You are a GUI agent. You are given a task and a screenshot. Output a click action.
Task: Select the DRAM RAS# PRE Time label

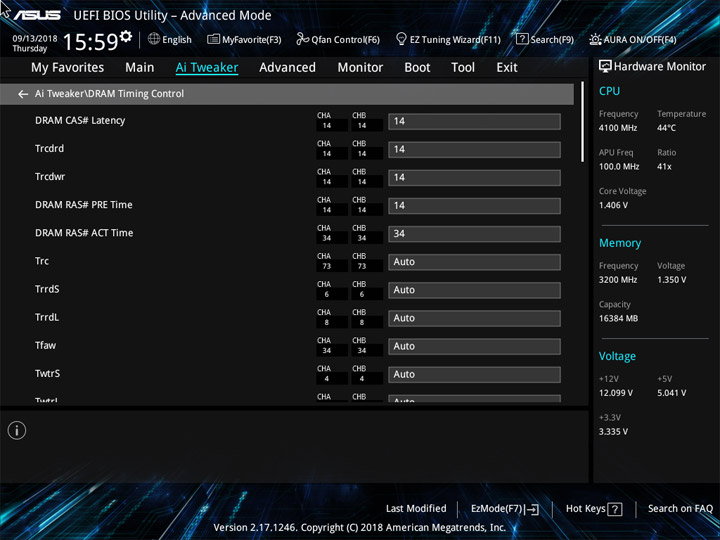[84, 205]
